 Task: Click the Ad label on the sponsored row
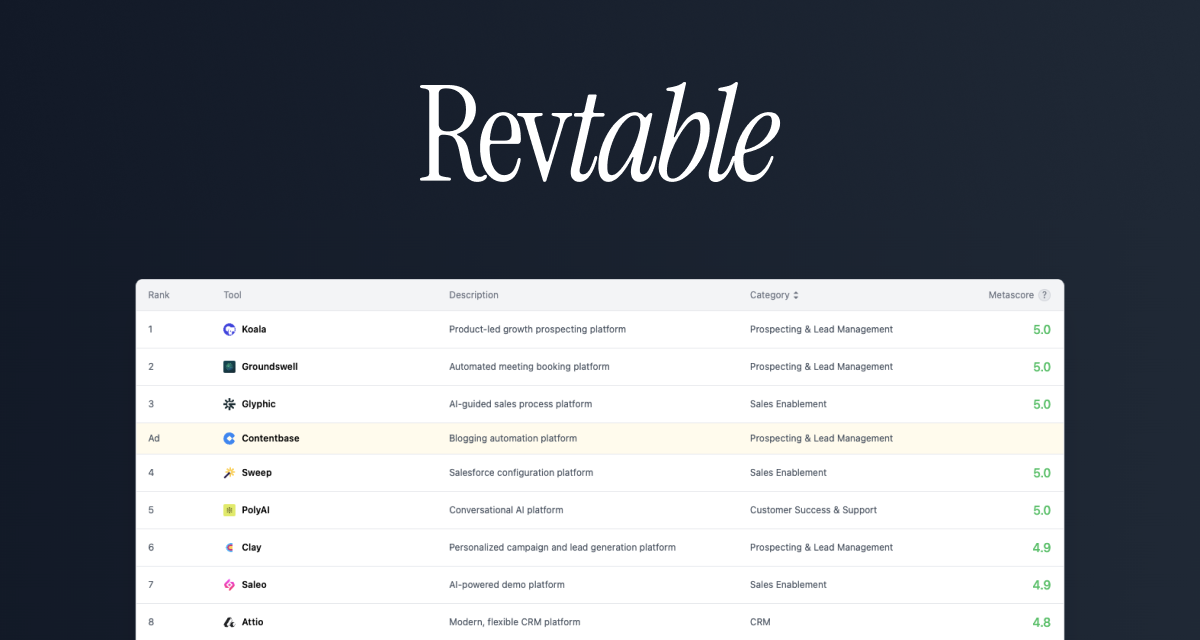pyautogui.click(x=153, y=438)
